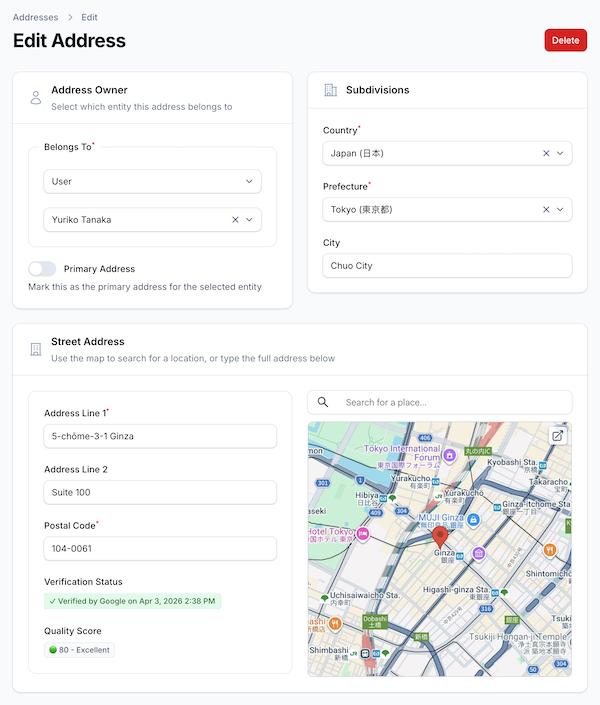
Task: Go to Addresses breadcrumb link
Action: pos(36,17)
